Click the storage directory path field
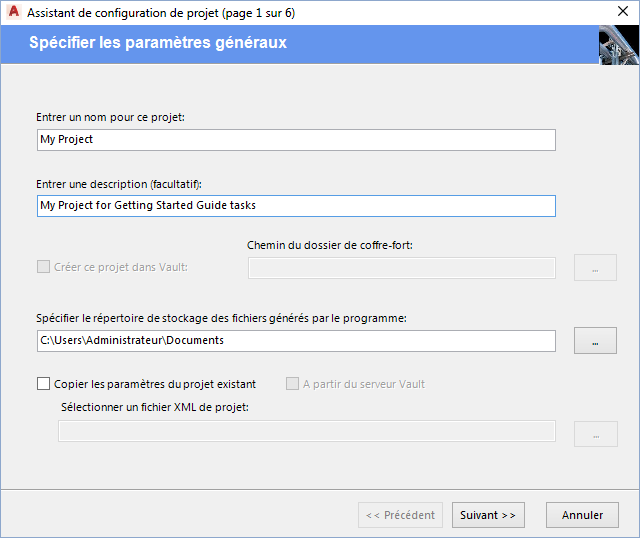This screenshot has width=640, height=538. pyautogui.click(x=295, y=341)
